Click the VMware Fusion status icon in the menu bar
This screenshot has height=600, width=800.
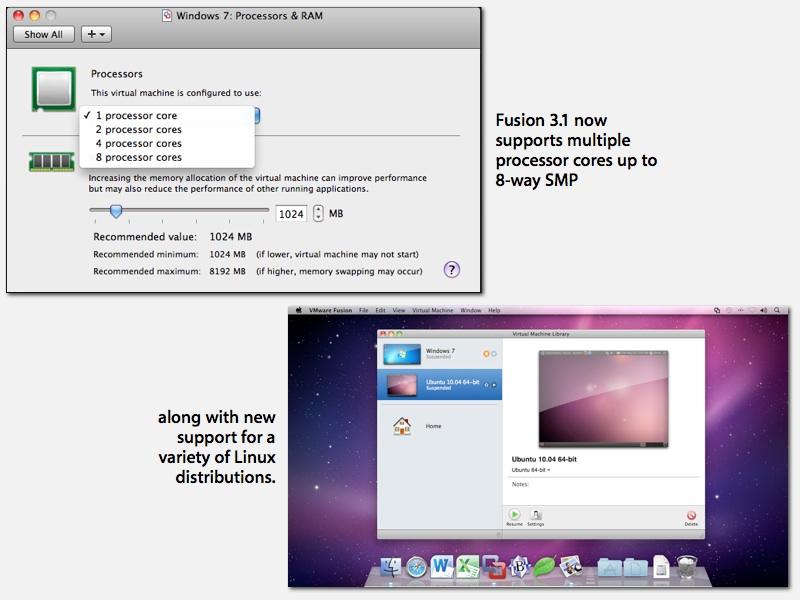pos(717,310)
